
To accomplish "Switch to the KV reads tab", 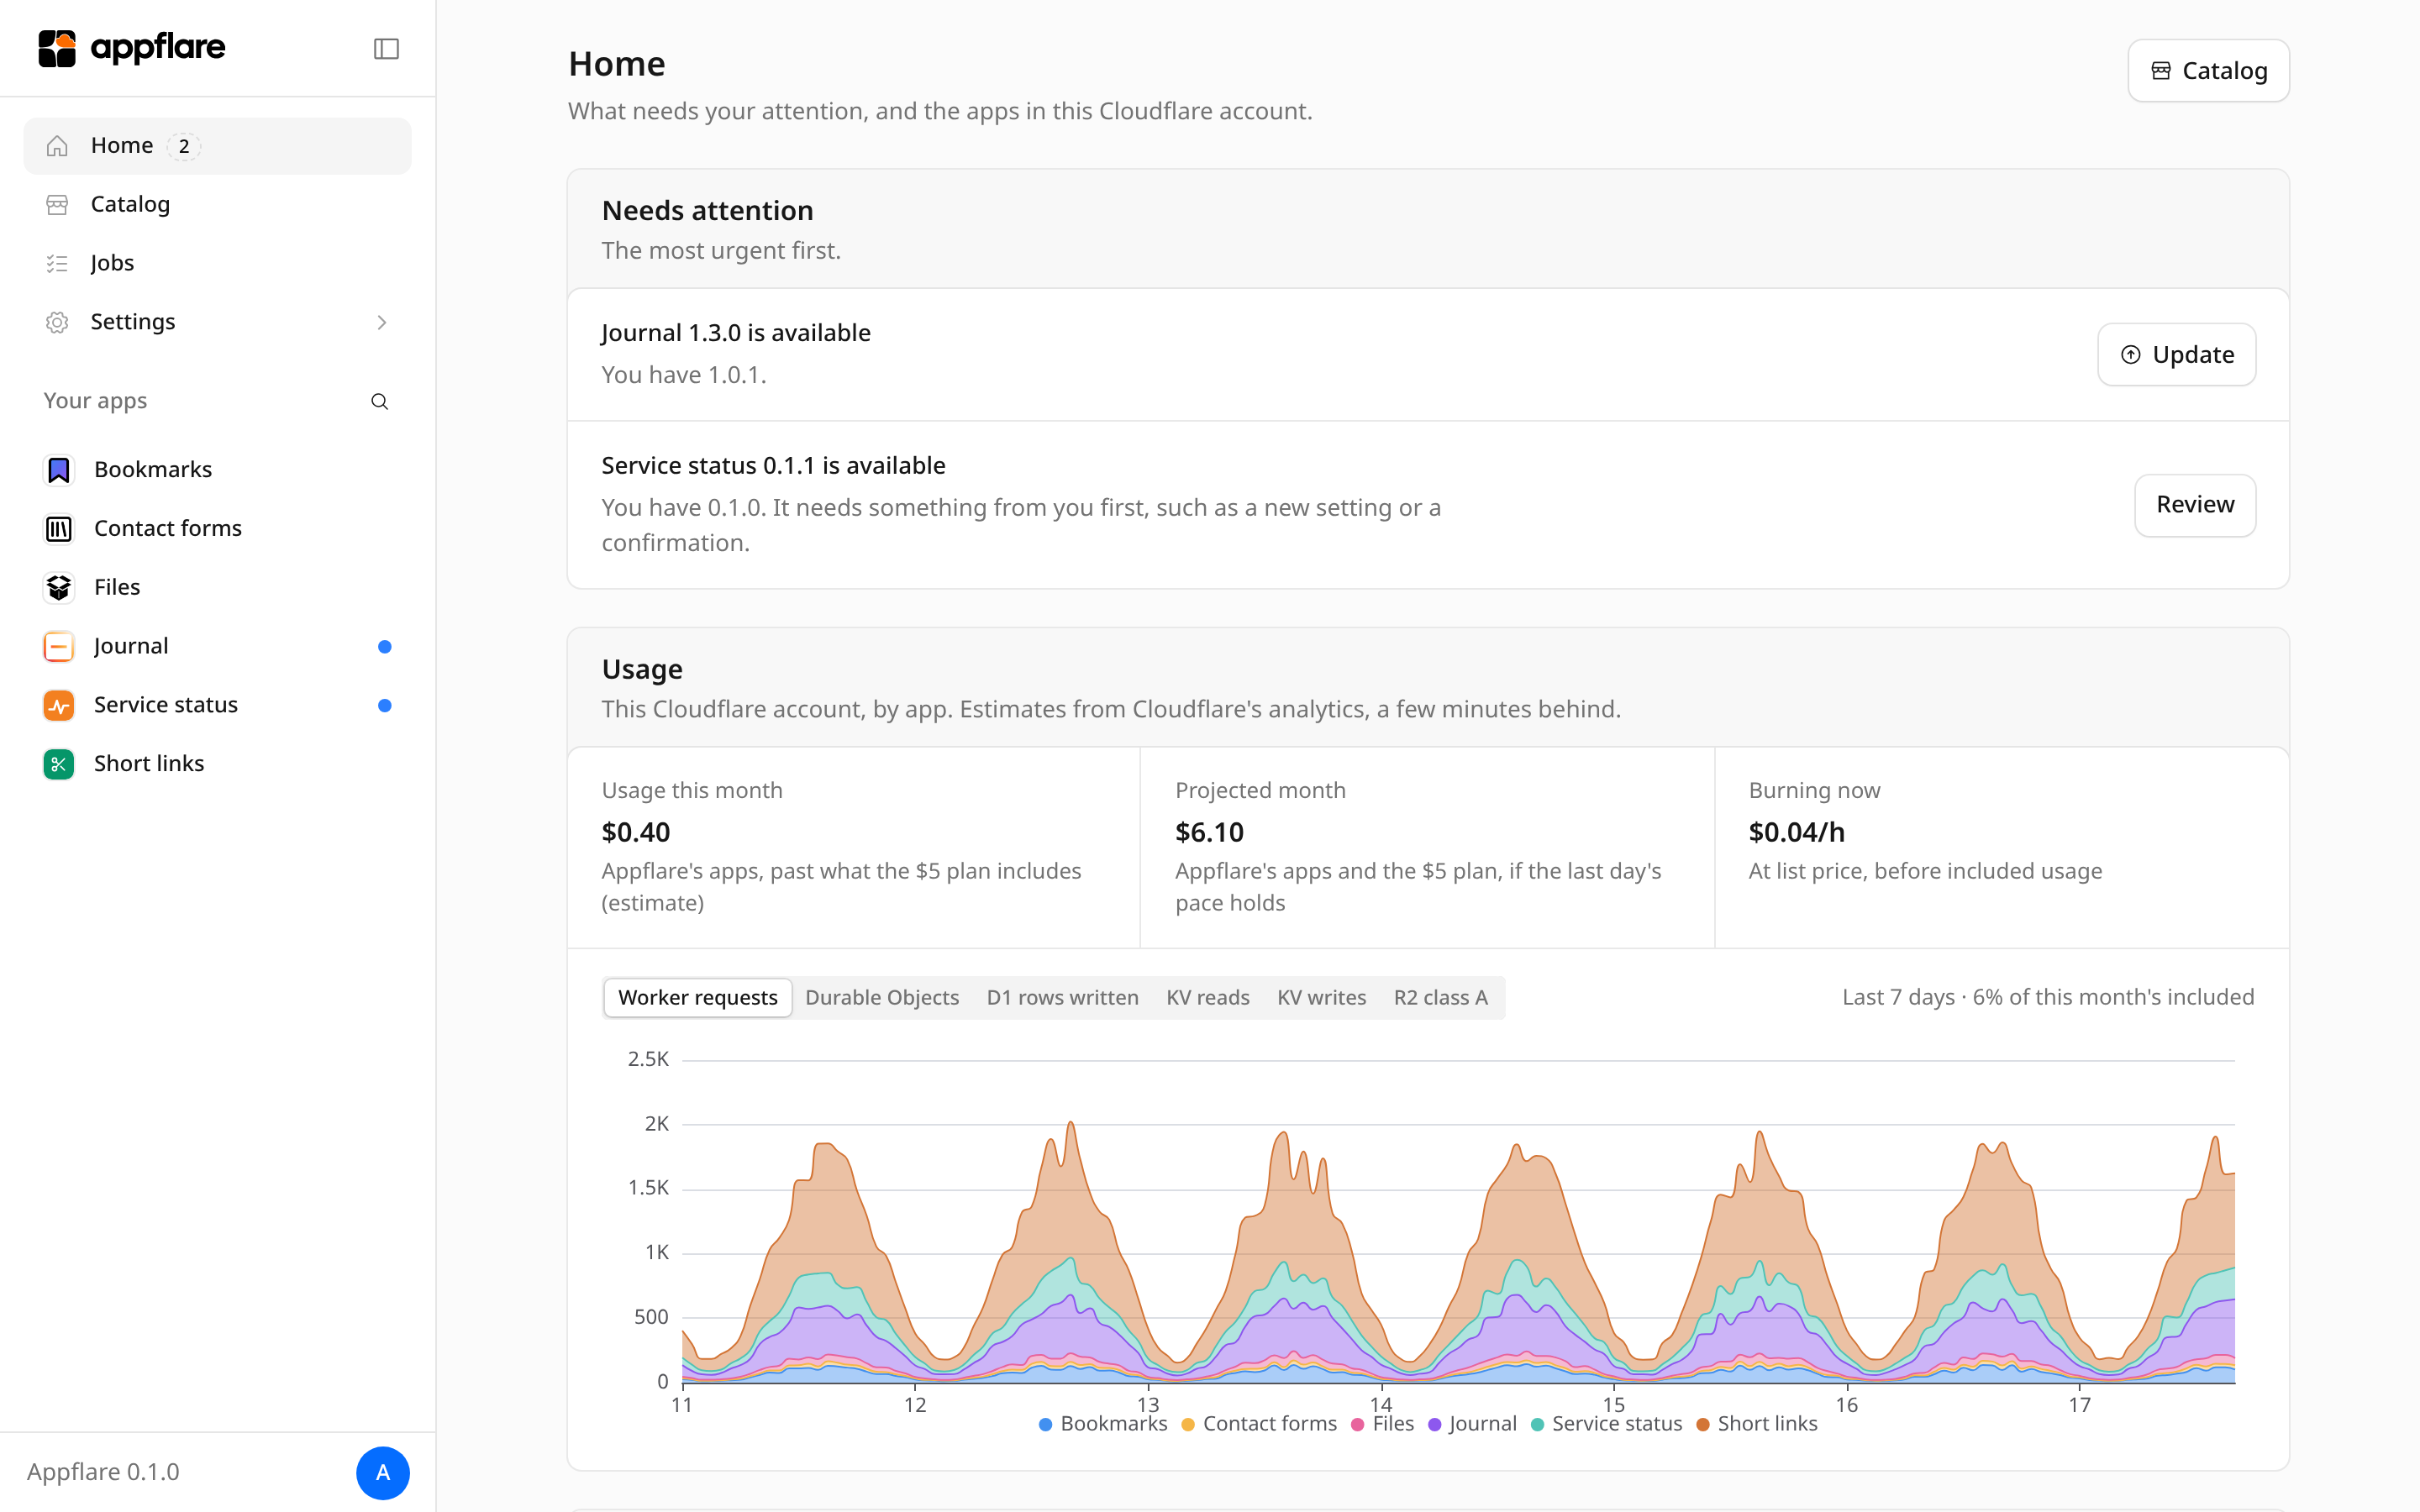I will coord(1208,997).
